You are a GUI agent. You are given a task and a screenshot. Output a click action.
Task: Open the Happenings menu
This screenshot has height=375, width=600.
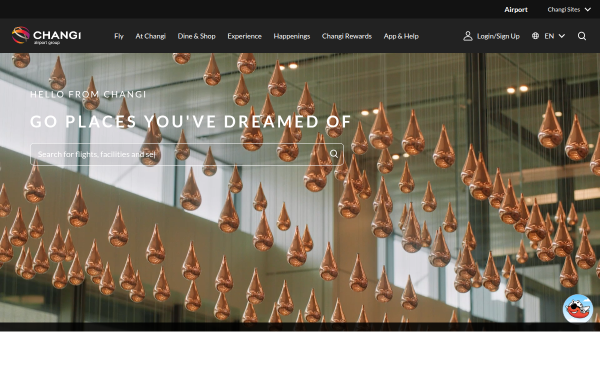click(292, 36)
